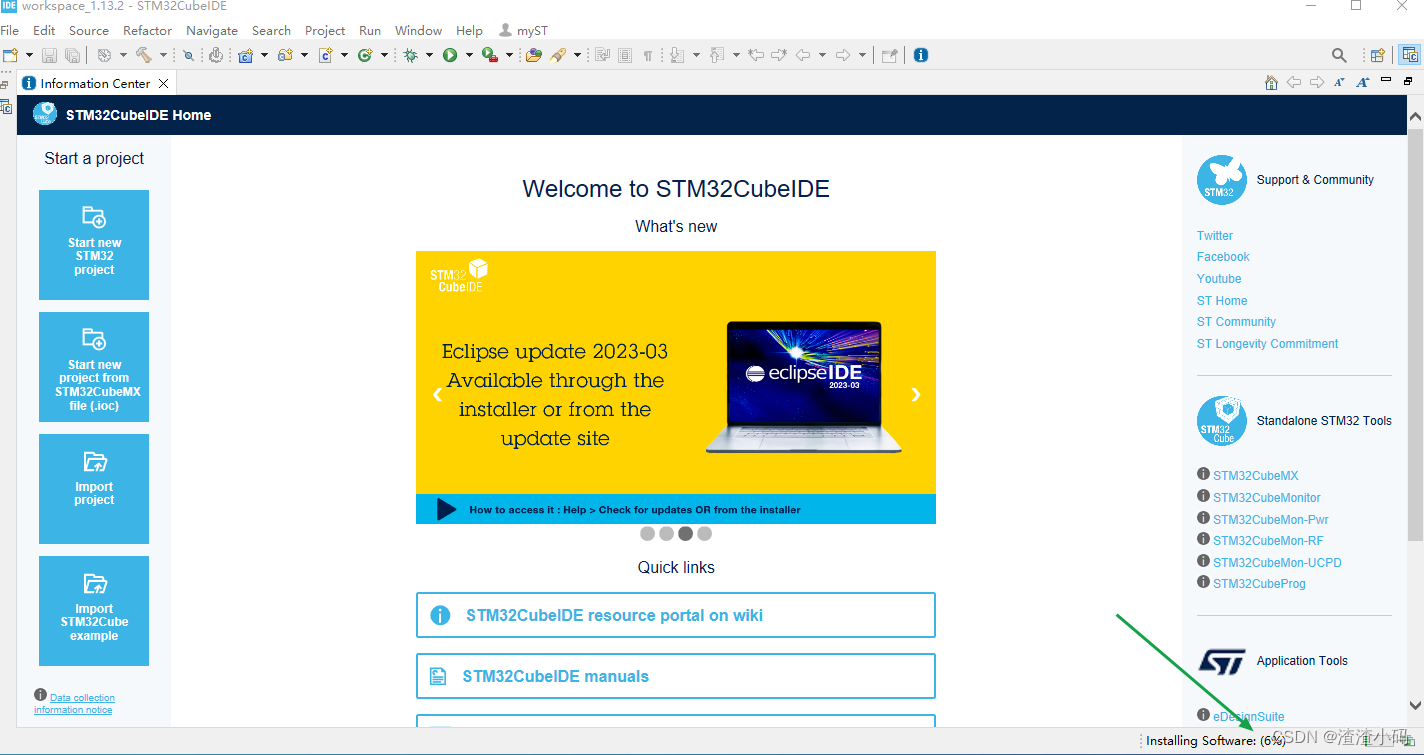The height and width of the screenshot is (755, 1424).
Task: Minimize the Information Center view
Action: [1386, 79]
